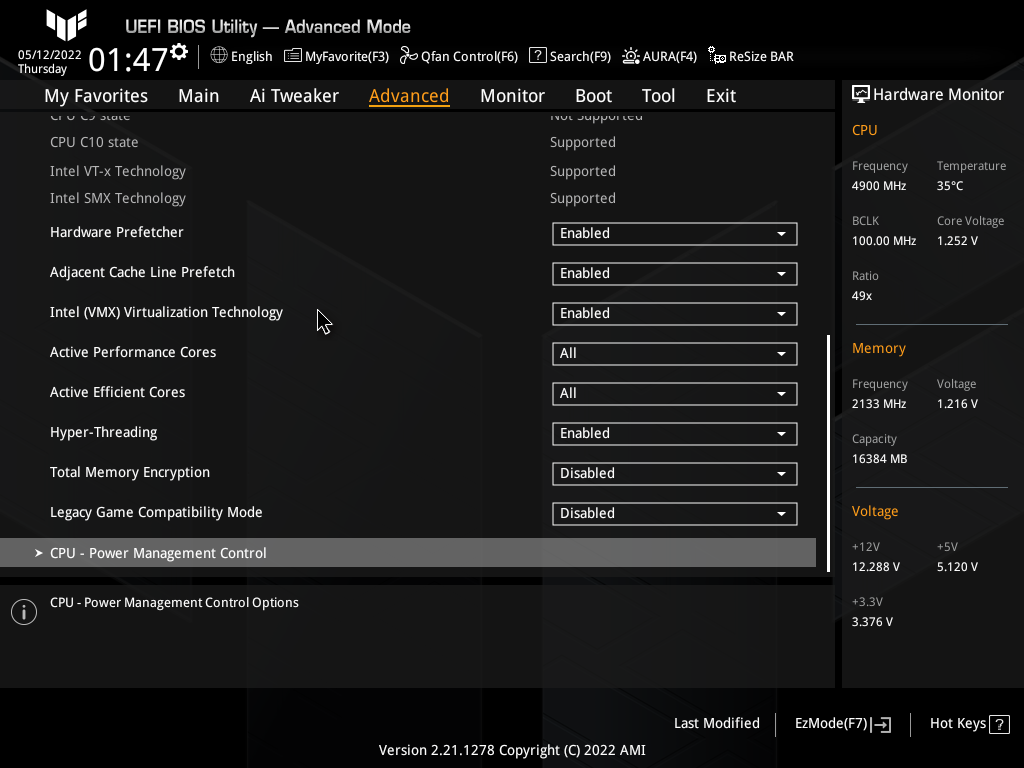Open Legacy Game Compatibility Mode dropdown

tap(675, 513)
